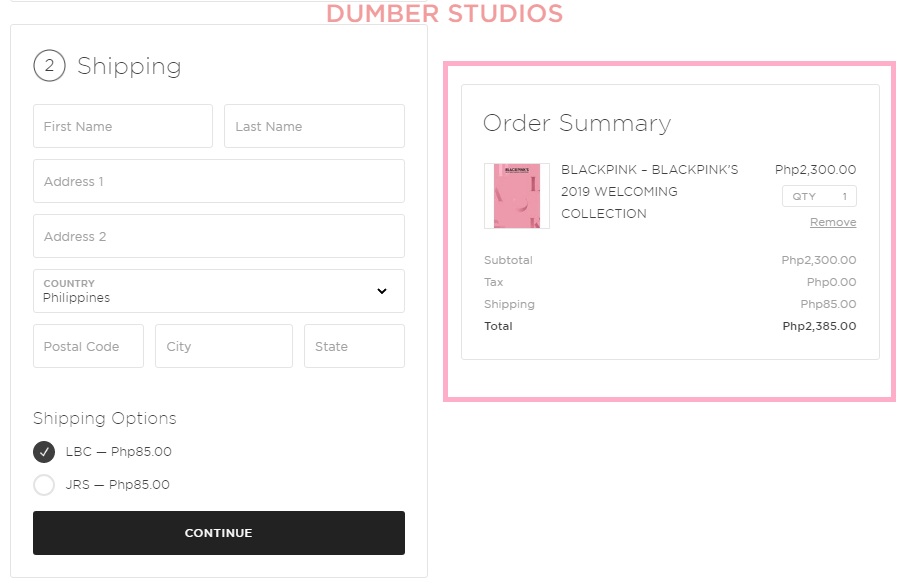The height and width of the screenshot is (587, 906).
Task: Click the step 2 Shipping circle icon
Action: point(47,65)
